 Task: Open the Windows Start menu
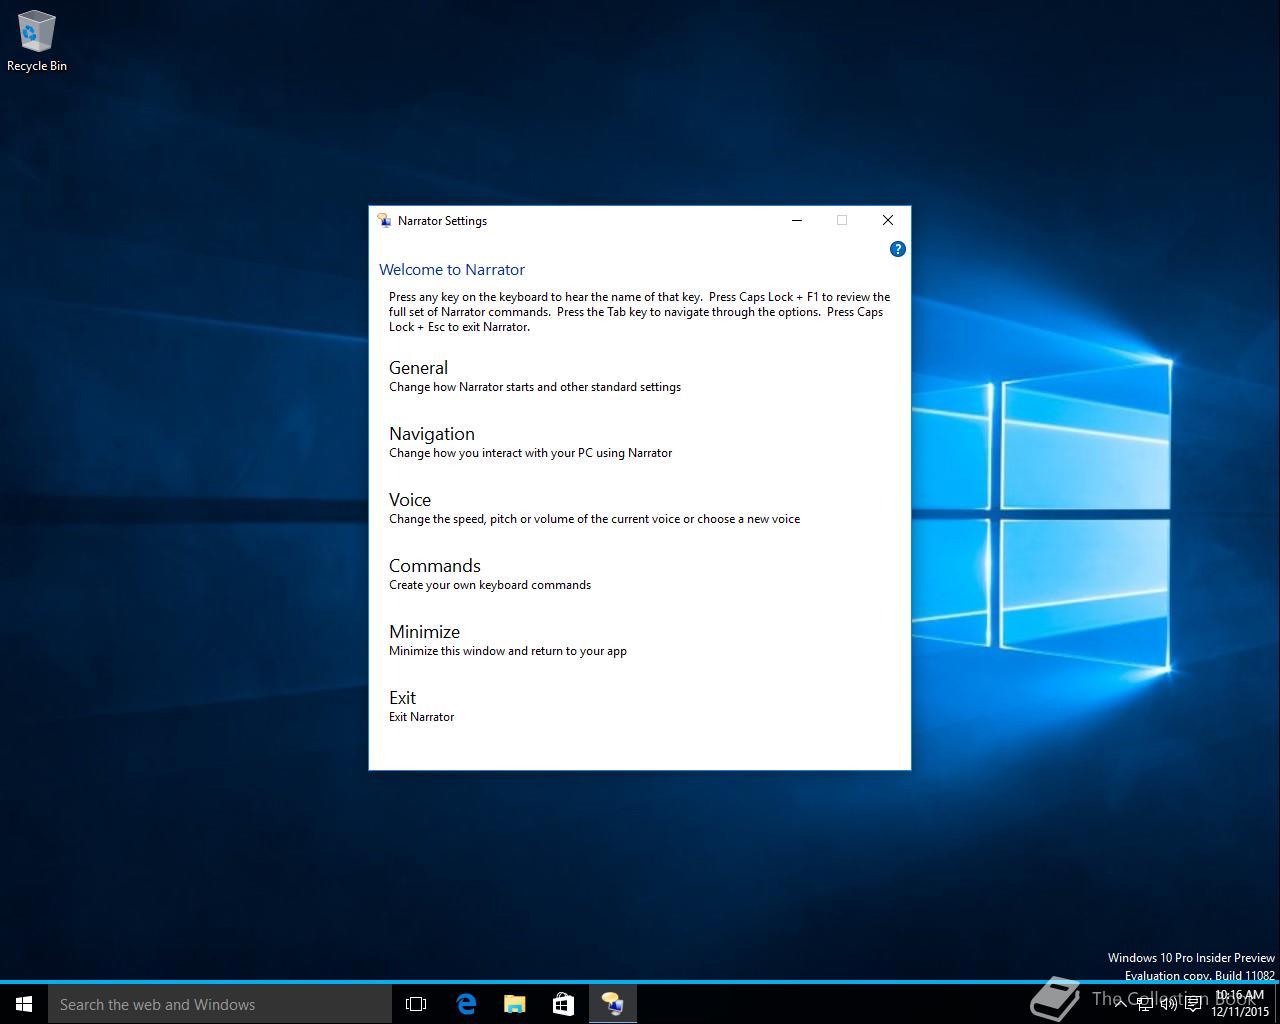[24, 1004]
